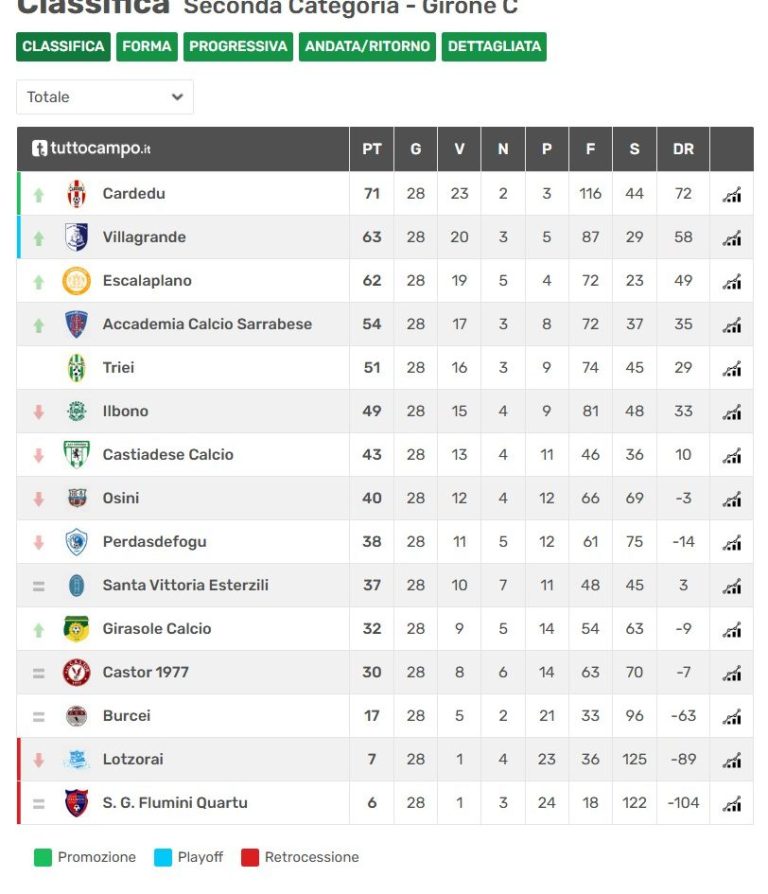Image resolution: width=768 pixels, height=894 pixels.
Task: Click the Escalaplano team crest
Action: (76, 281)
